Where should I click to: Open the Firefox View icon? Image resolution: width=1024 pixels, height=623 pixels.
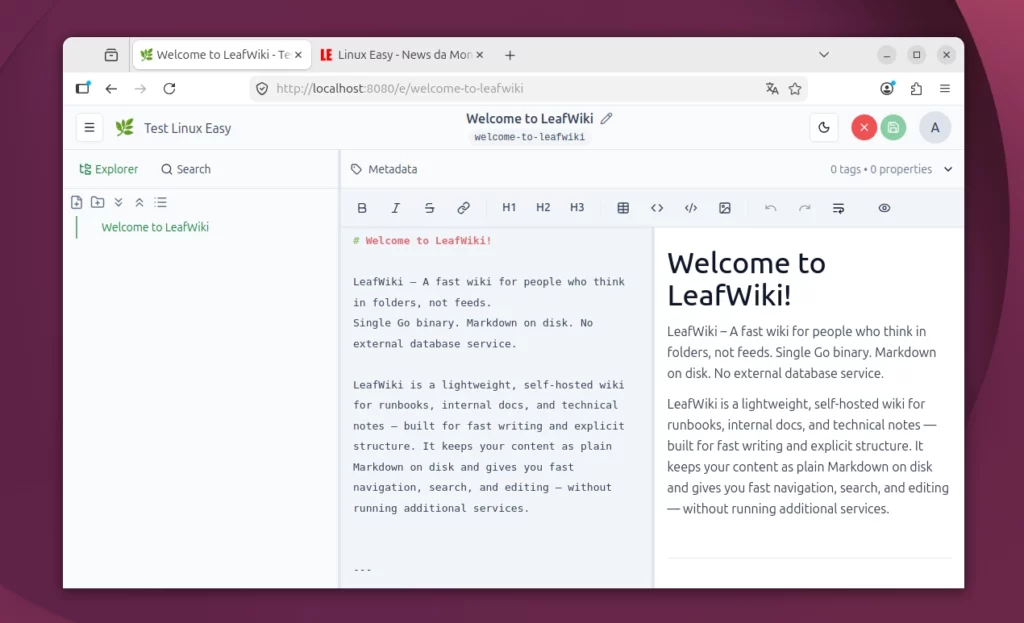coord(111,55)
